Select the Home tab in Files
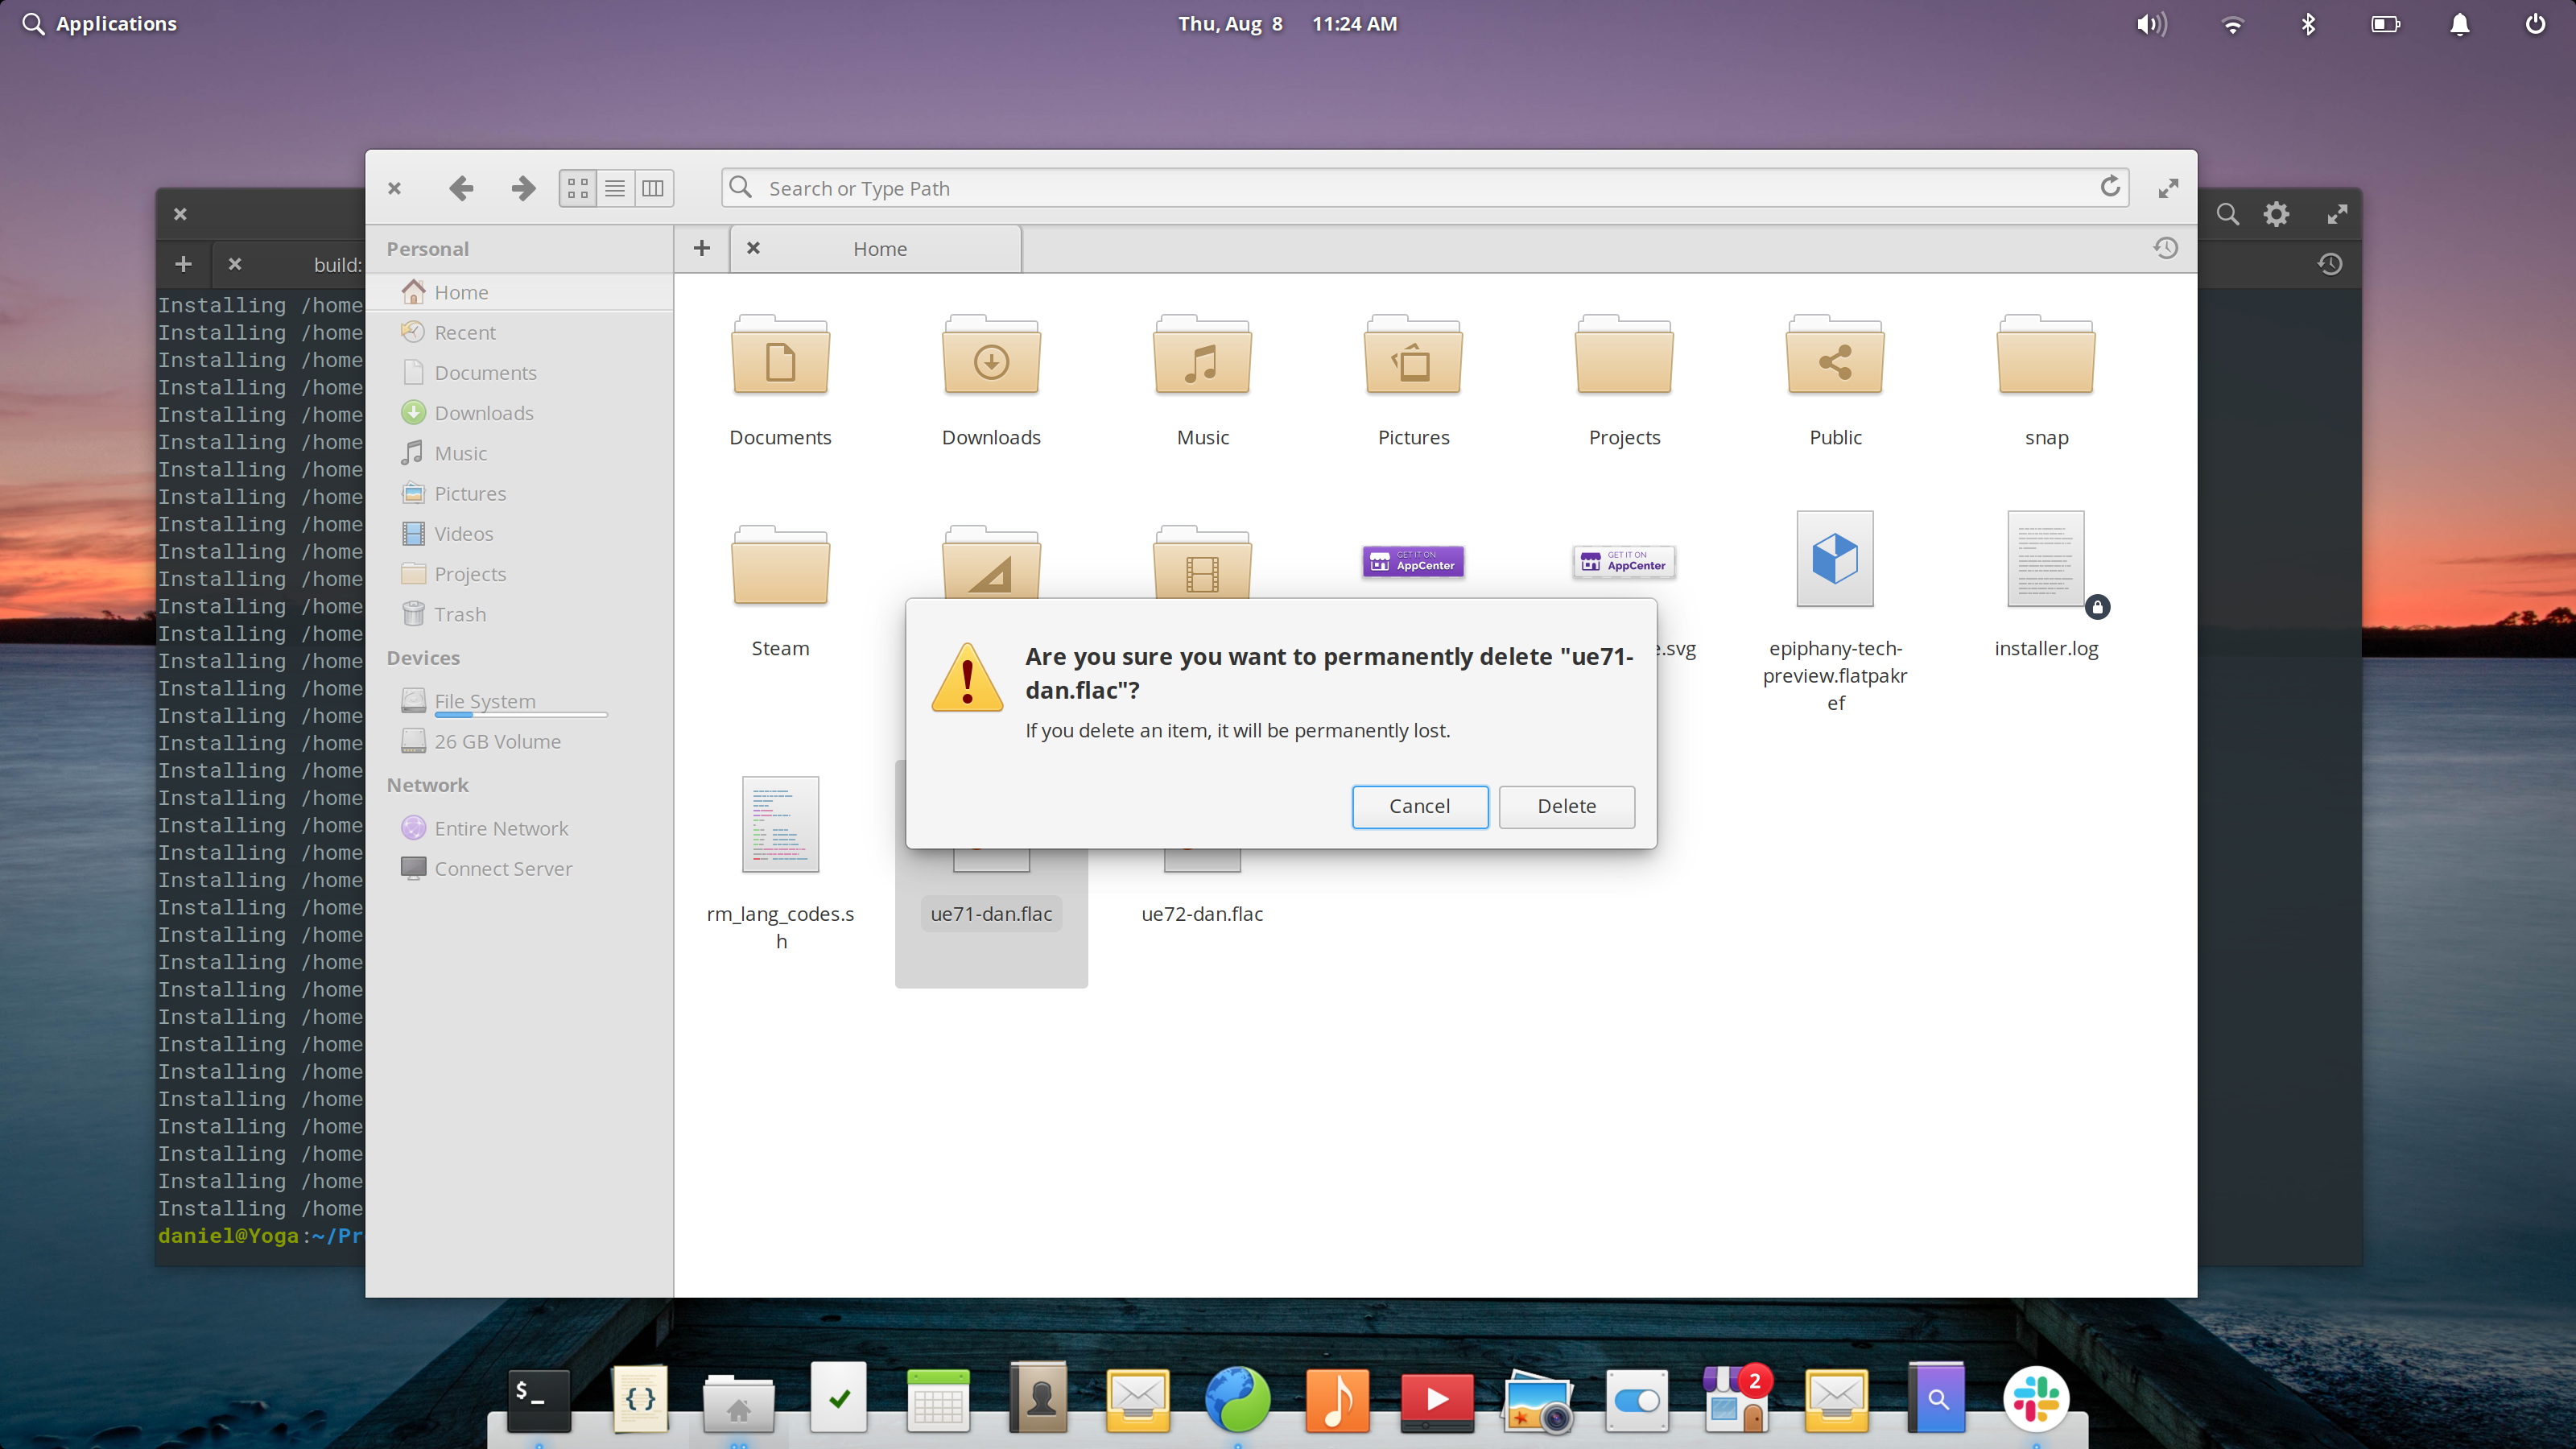Image resolution: width=2576 pixels, height=1449 pixels. (879, 248)
